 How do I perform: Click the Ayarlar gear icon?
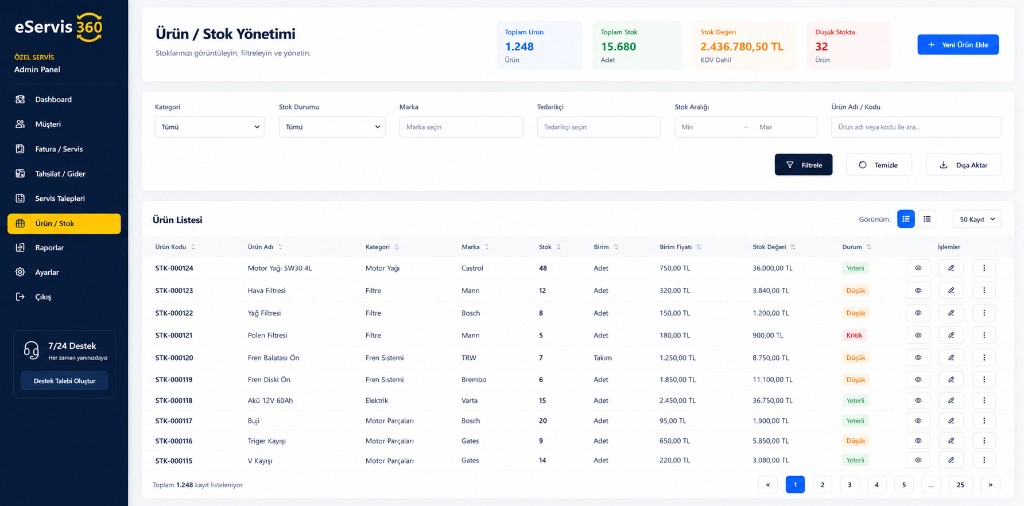[20, 272]
